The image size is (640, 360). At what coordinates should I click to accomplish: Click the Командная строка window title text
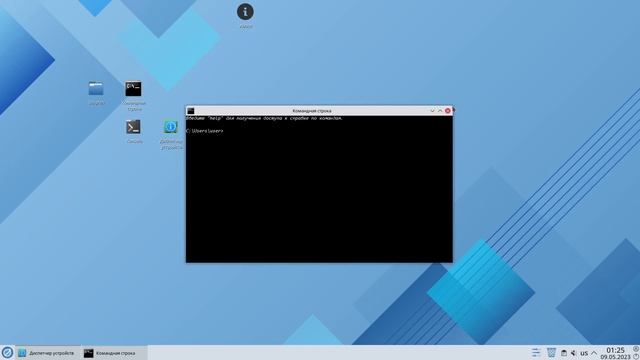tap(312, 111)
